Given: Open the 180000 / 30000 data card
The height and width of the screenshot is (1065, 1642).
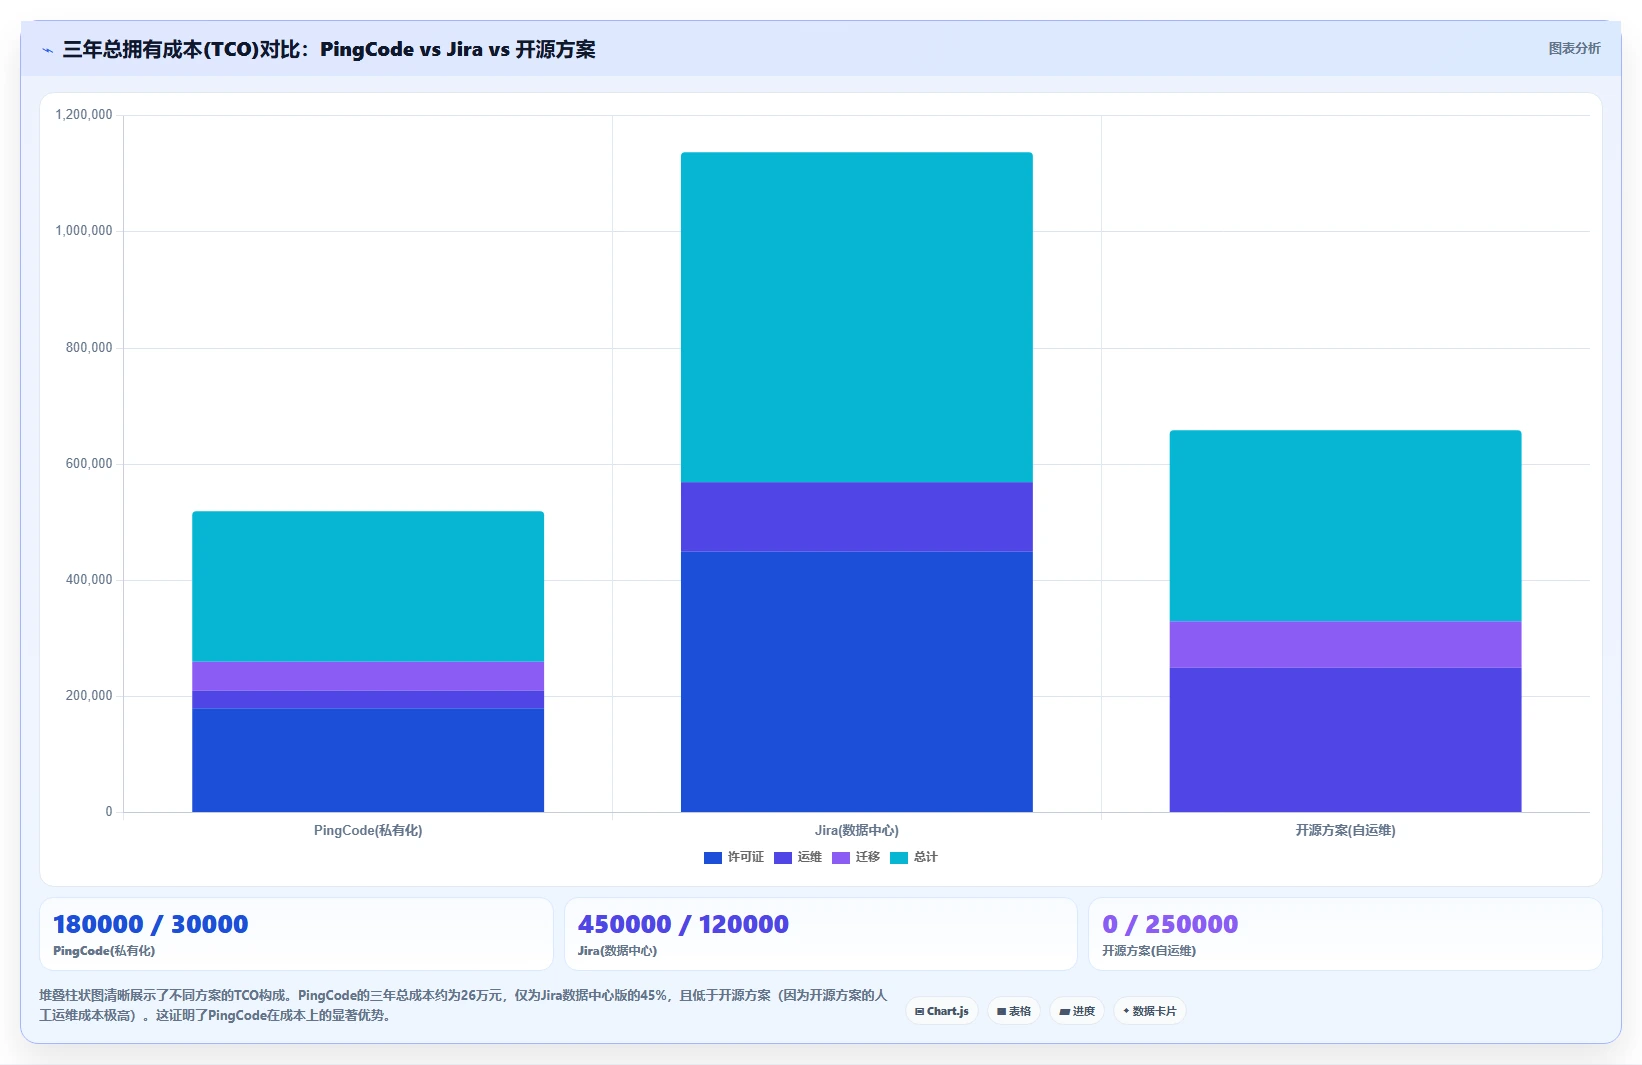Looking at the screenshot, I should (x=296, y=934).
